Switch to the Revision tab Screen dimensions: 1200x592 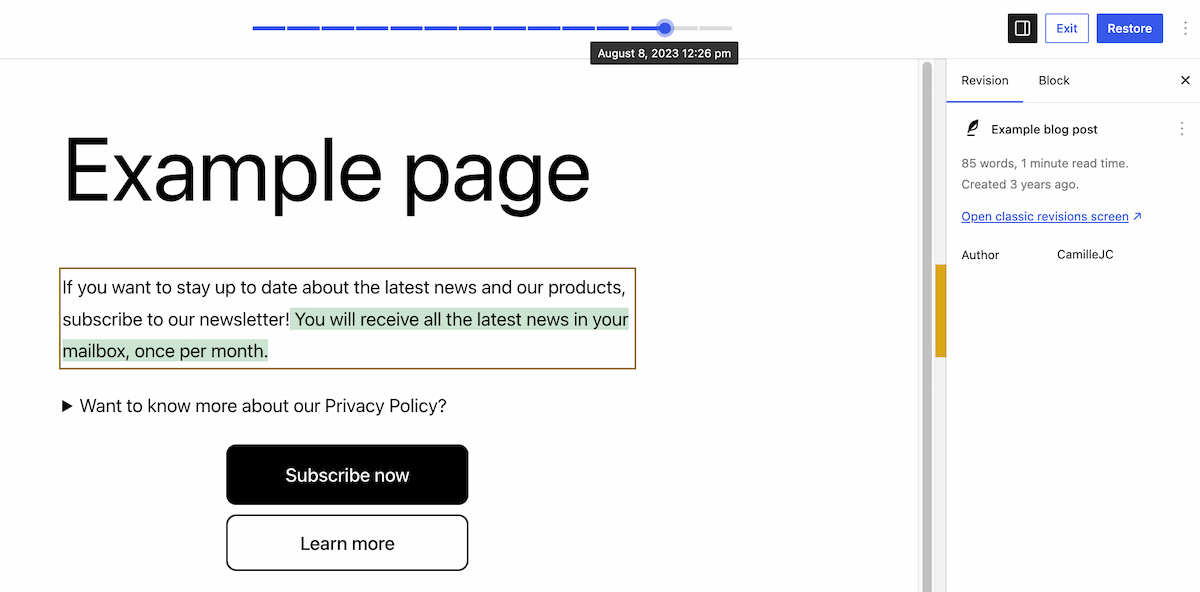[x=985, y=80]
